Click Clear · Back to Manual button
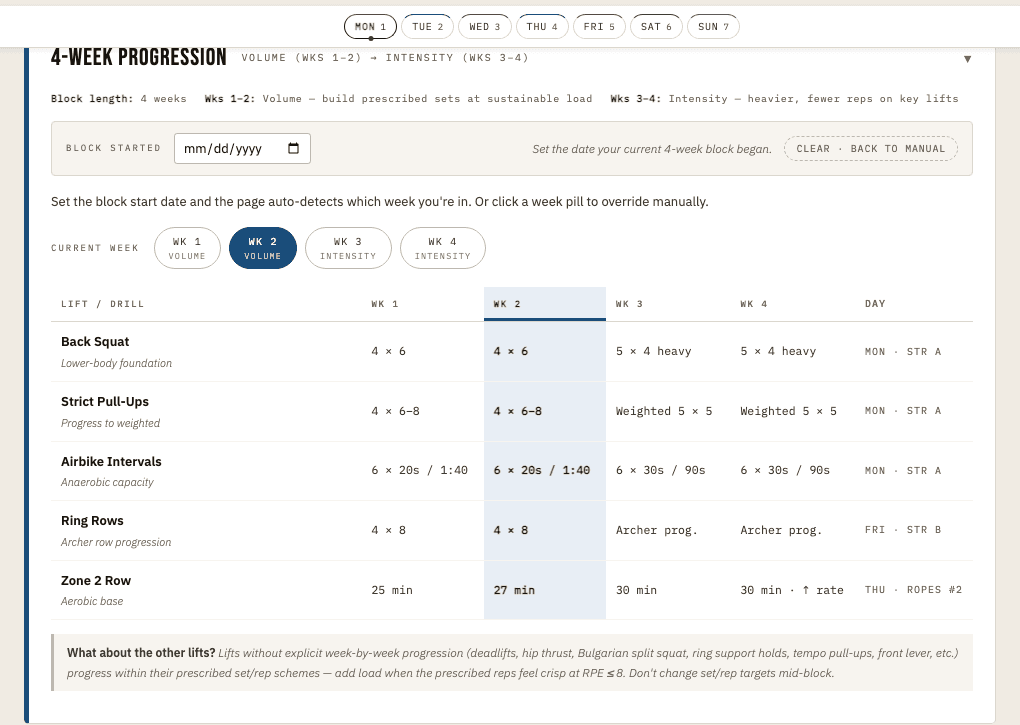The height and width of the screenshot is (725, 1020). coord(870,148)
